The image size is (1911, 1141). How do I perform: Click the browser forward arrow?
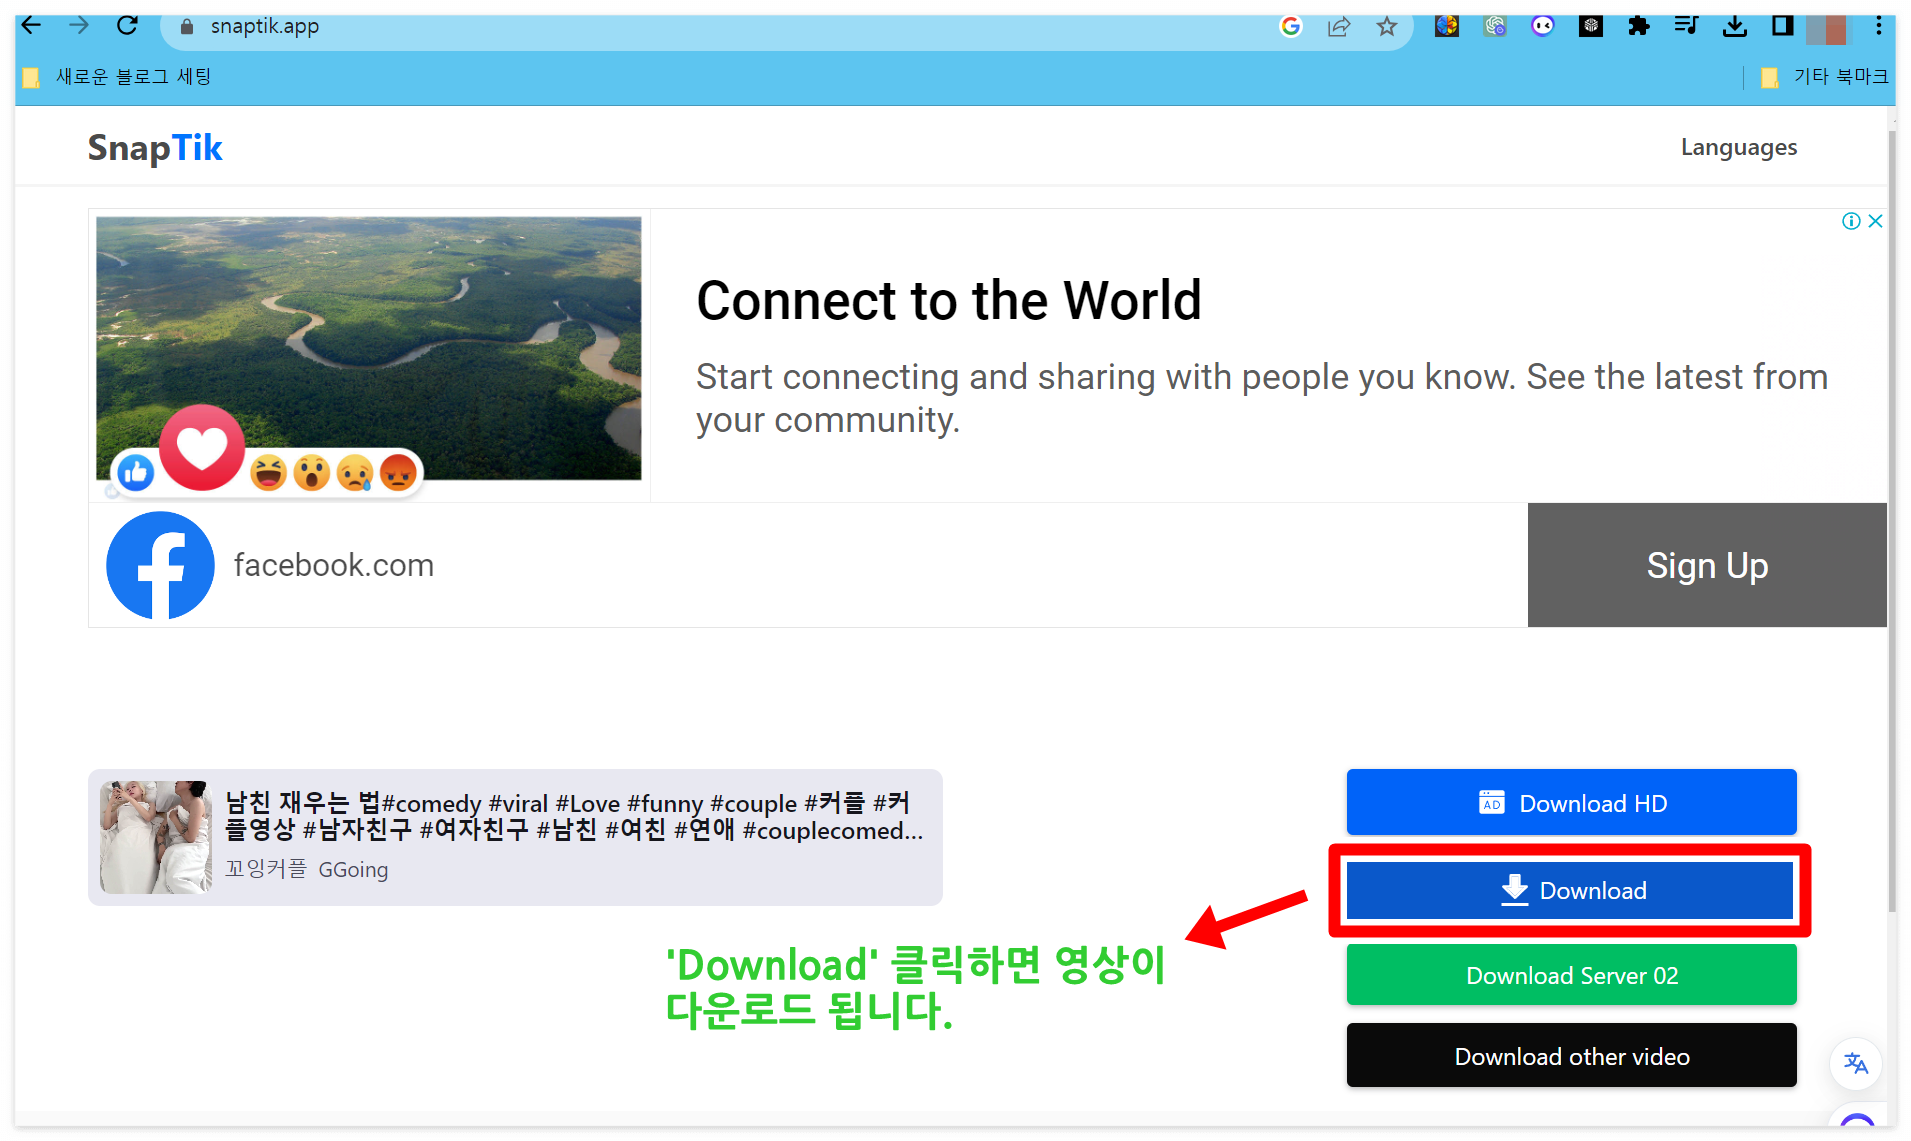pyautogui.click(x=79, y=26)
